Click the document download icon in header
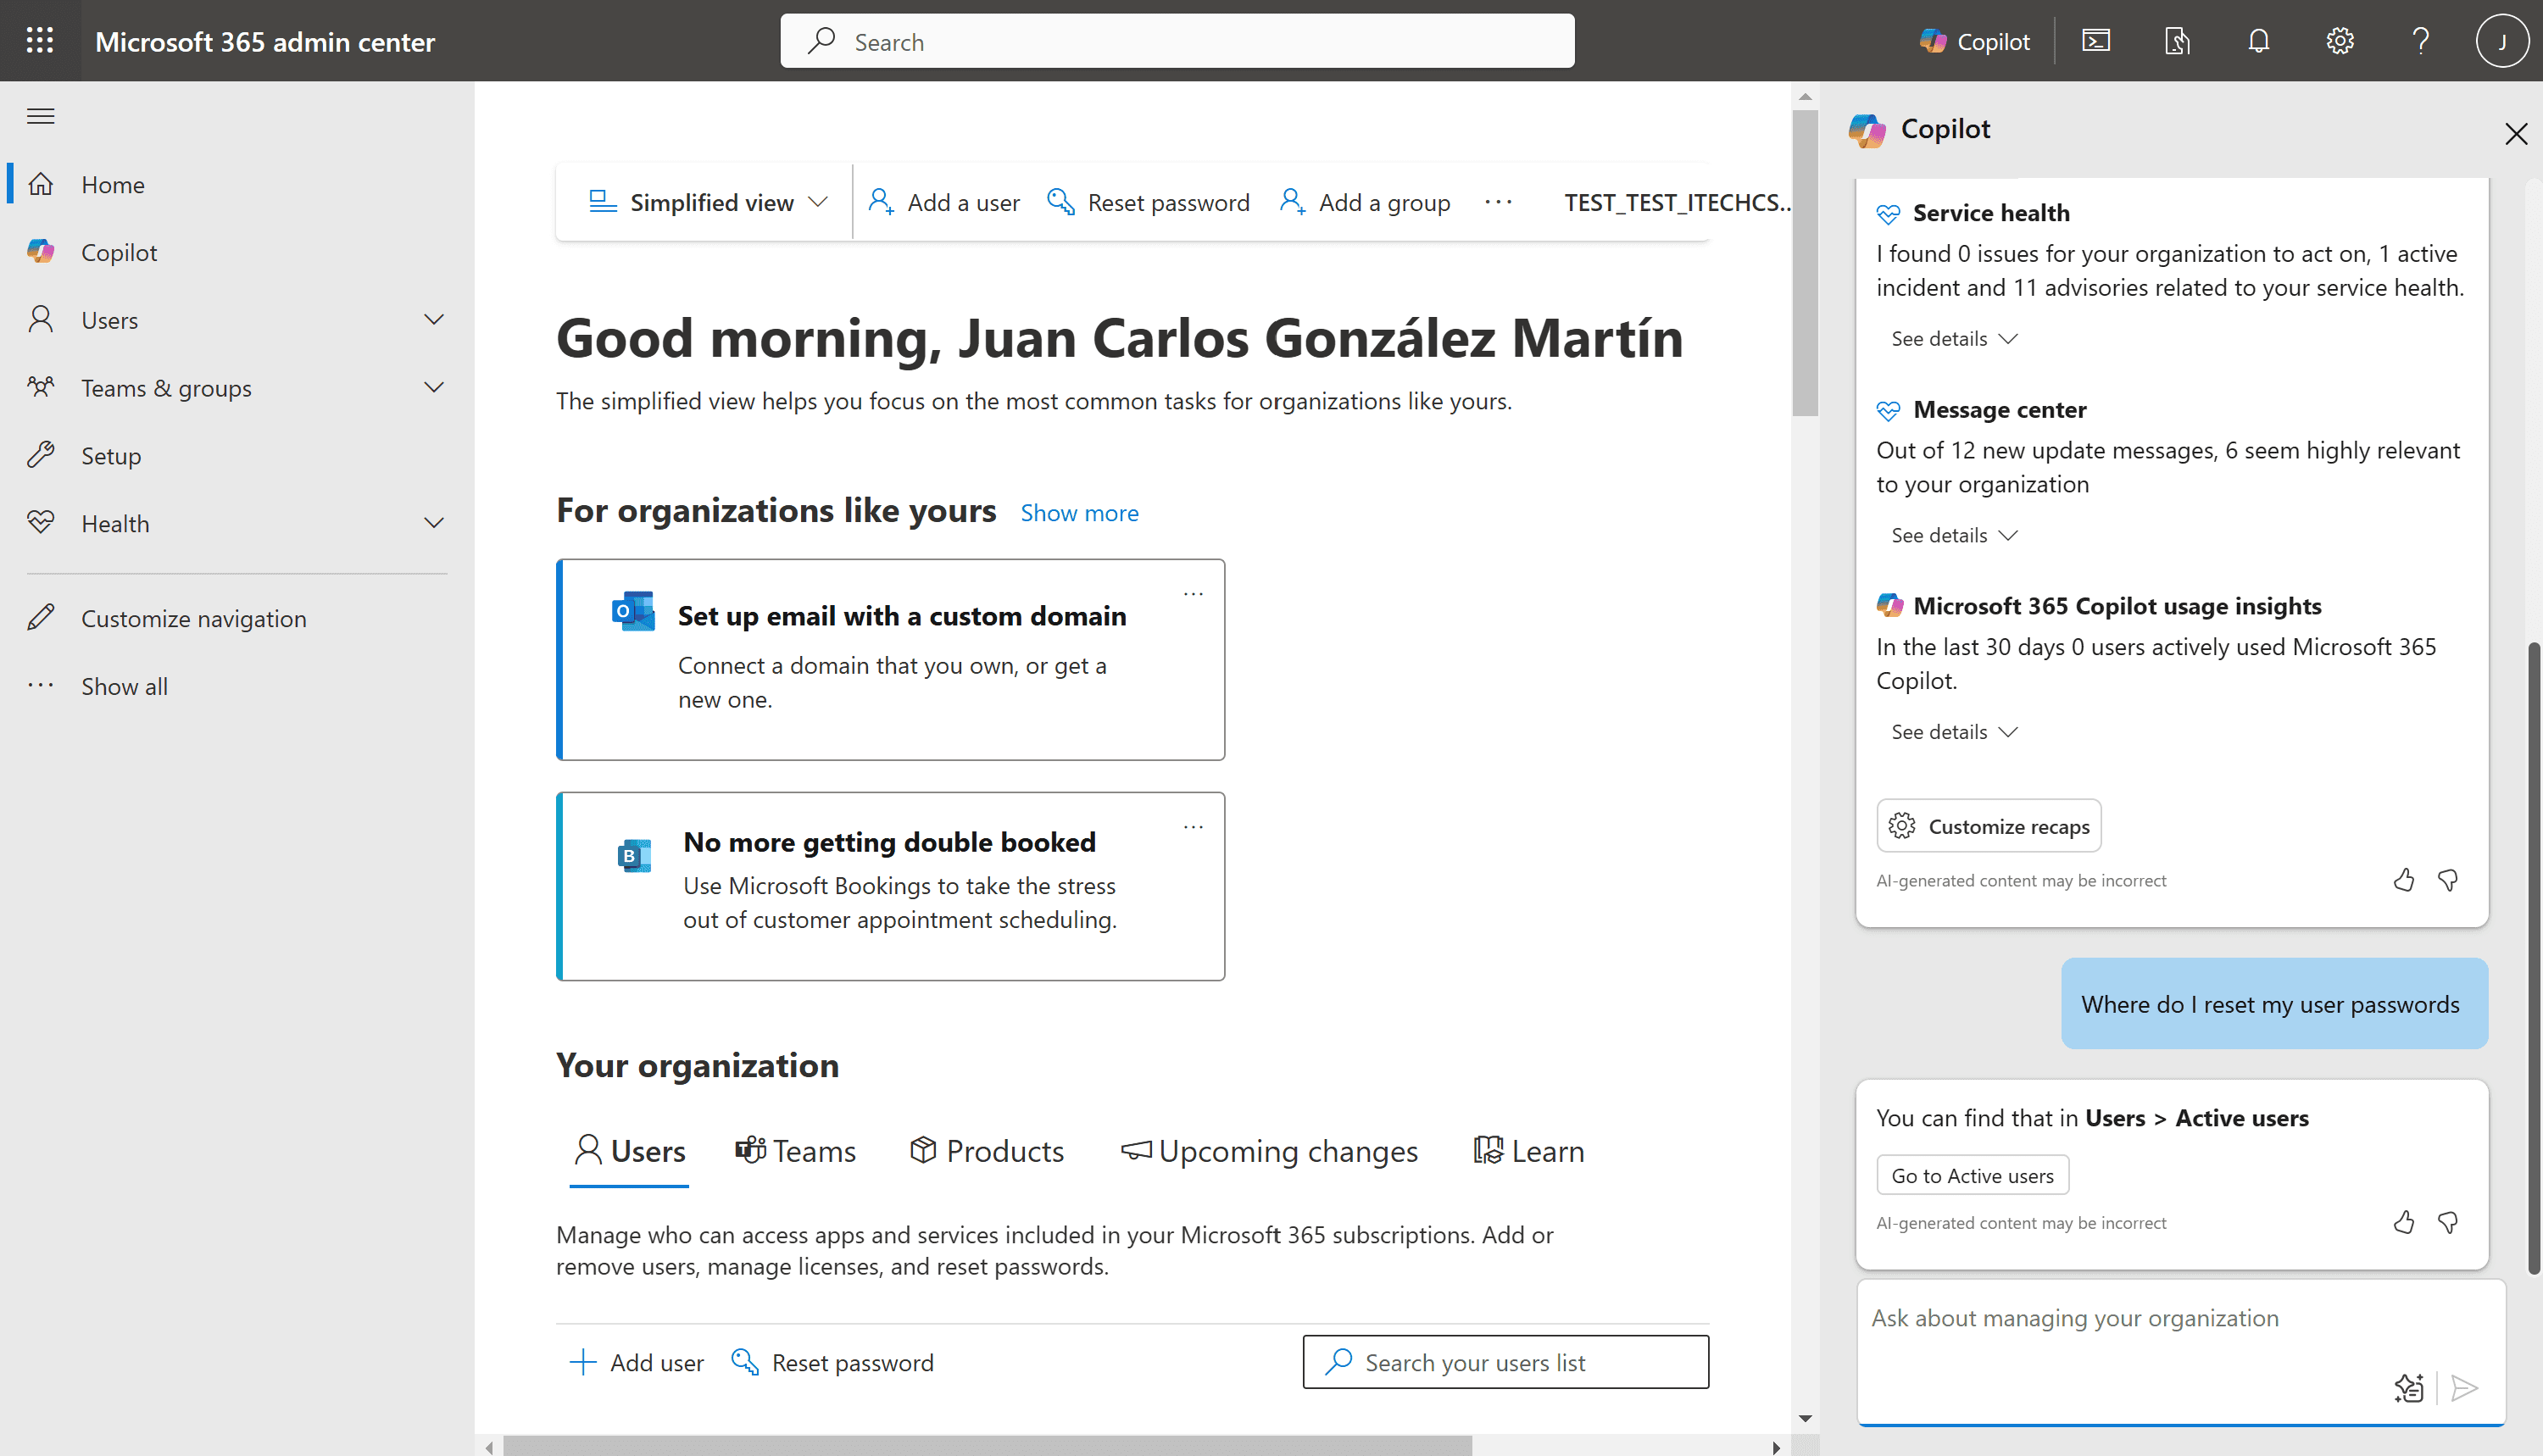Viewport: 2543px width, 1456px height. (x=2177, y=41)
